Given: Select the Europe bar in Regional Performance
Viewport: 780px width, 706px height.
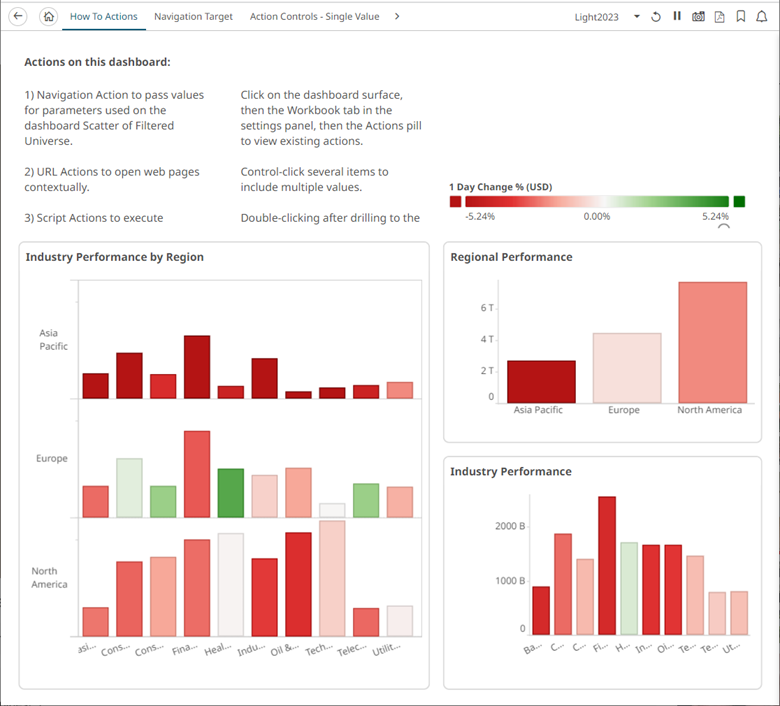Looking at the screenshot, I should (627, 368).
